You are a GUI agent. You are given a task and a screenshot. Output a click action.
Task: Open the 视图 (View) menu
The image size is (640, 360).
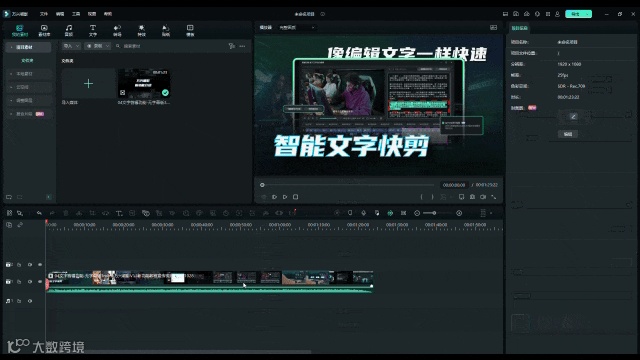(92, 14)
